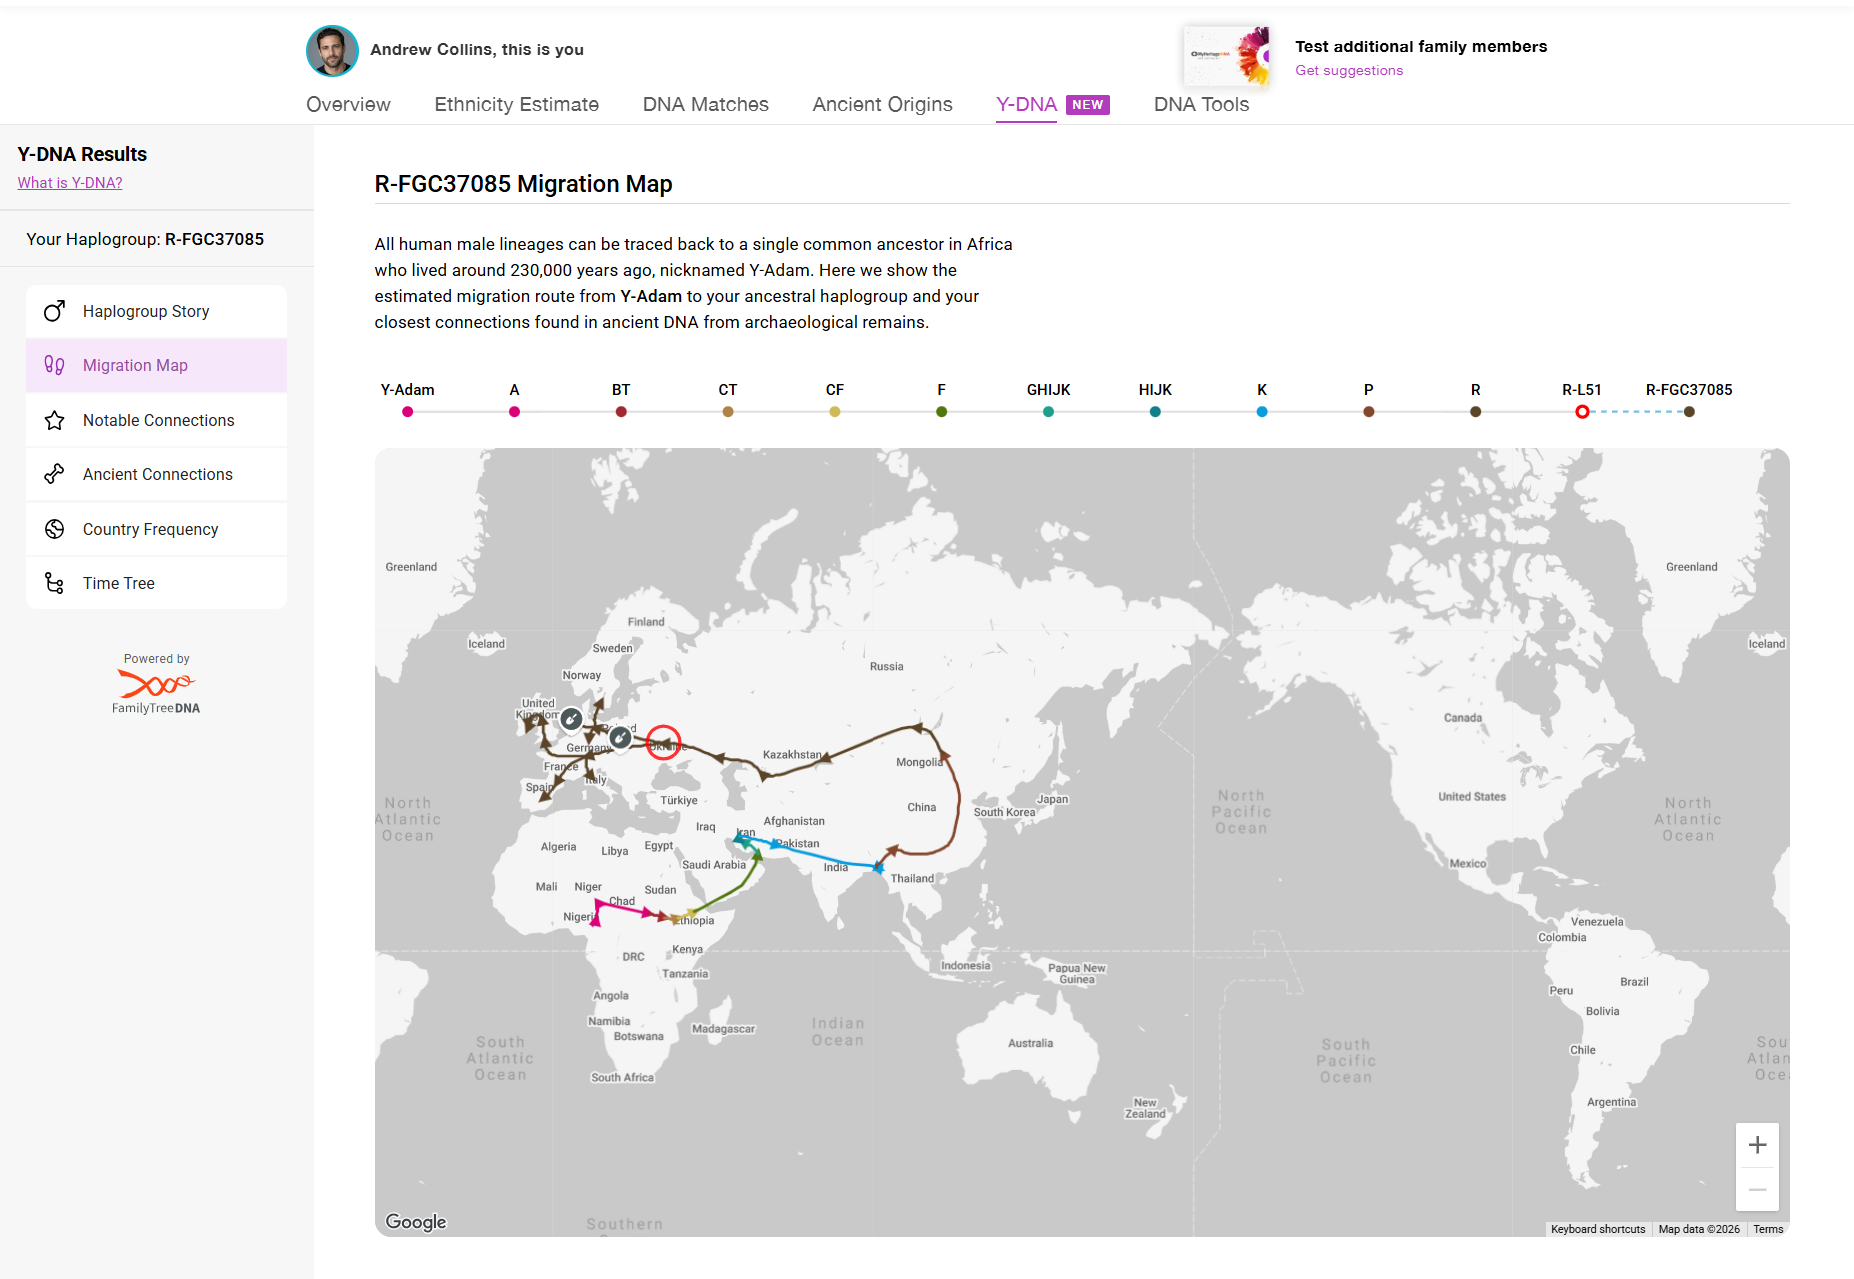1854x1279 pixels.
Task: Click the Get suggestions link
Action: click(1349, 70)
